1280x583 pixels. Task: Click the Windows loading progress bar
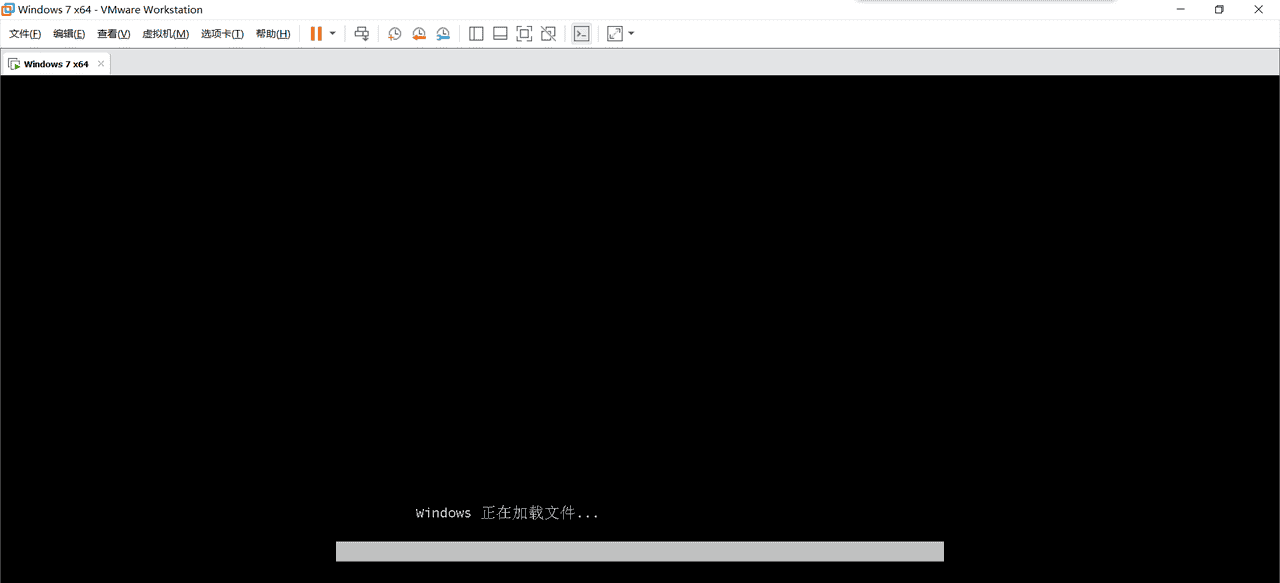coord(640,551)
